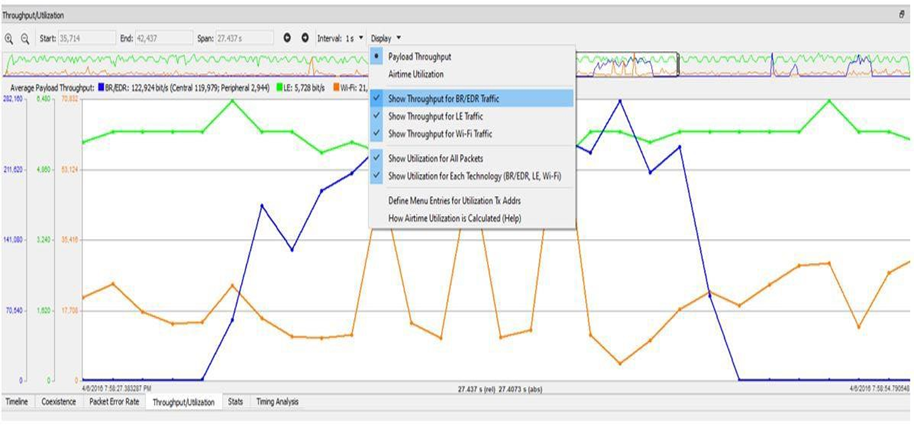The height and width of the screenshot is (425, 914).
Task: Open the Display dropdown menu
Action: 386,38
